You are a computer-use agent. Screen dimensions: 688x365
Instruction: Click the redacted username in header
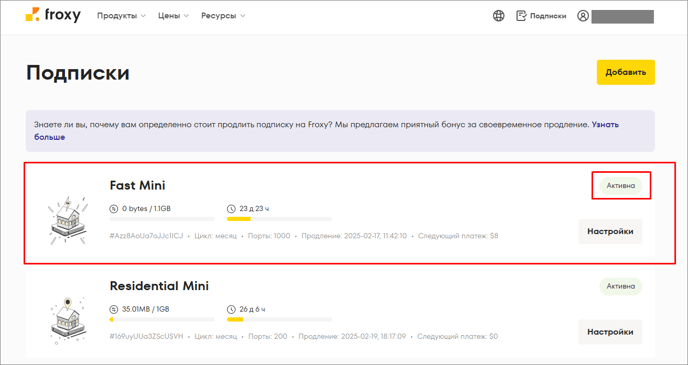623,16
